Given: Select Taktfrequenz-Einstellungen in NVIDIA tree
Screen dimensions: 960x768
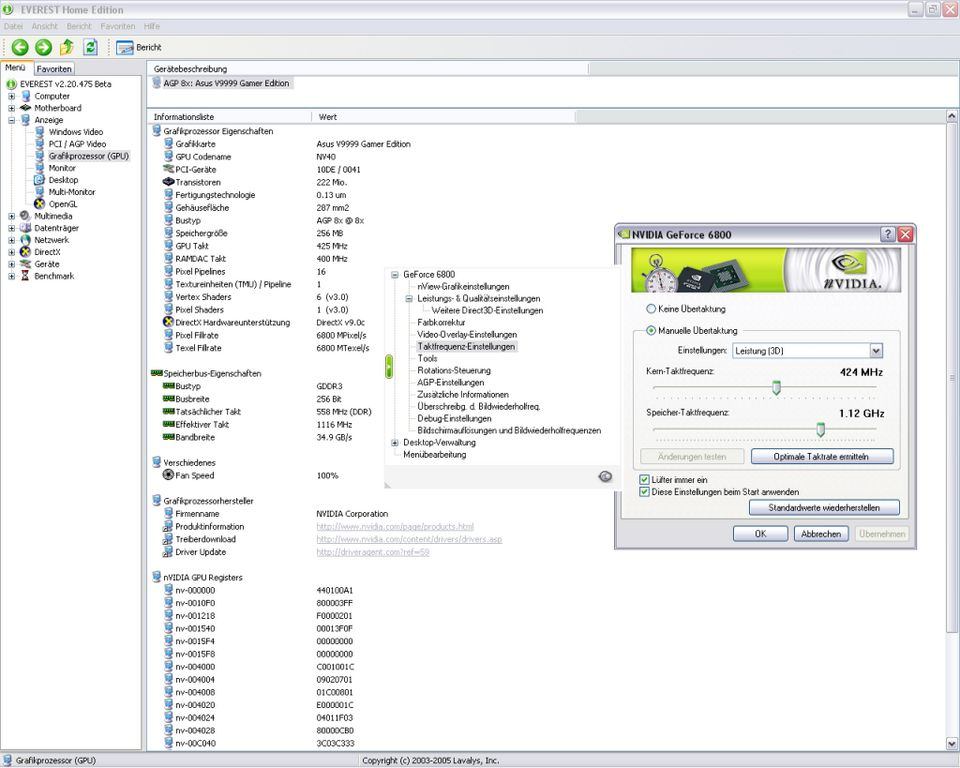Looking at the screenshot, I should point(467,347).
